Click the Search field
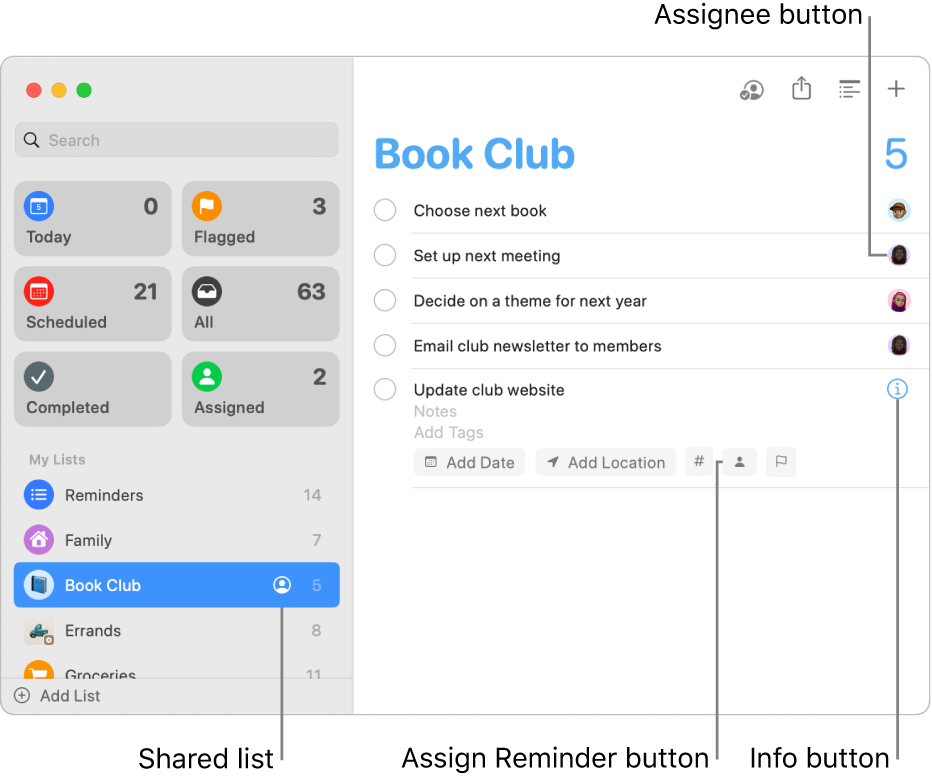 tap(176, 140)
